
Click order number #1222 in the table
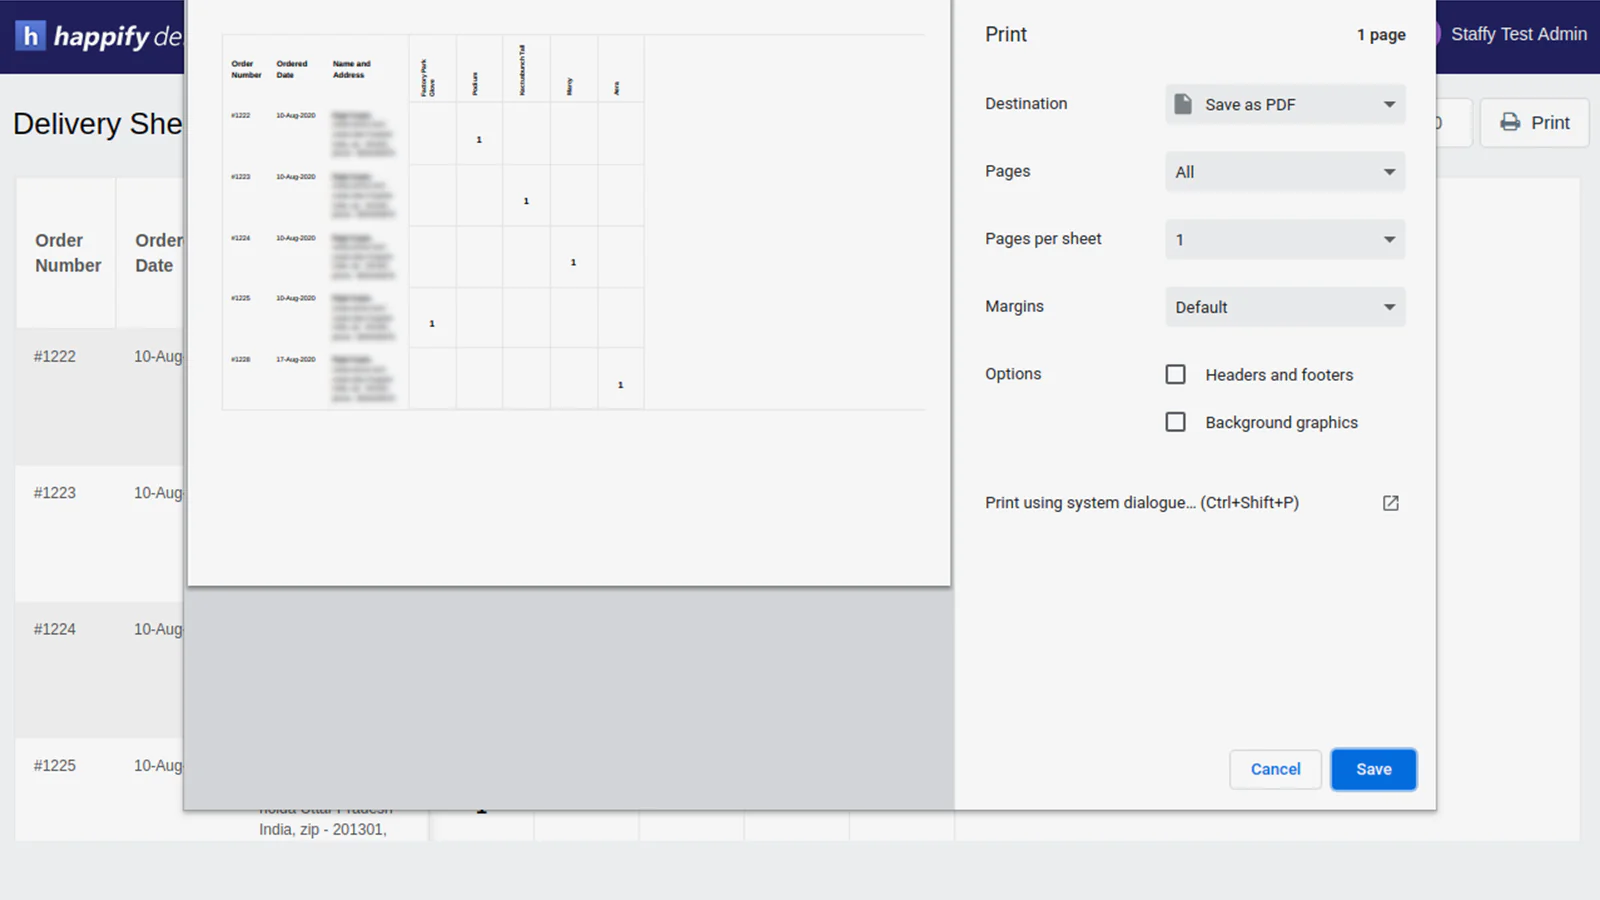[x=55, y=356]
